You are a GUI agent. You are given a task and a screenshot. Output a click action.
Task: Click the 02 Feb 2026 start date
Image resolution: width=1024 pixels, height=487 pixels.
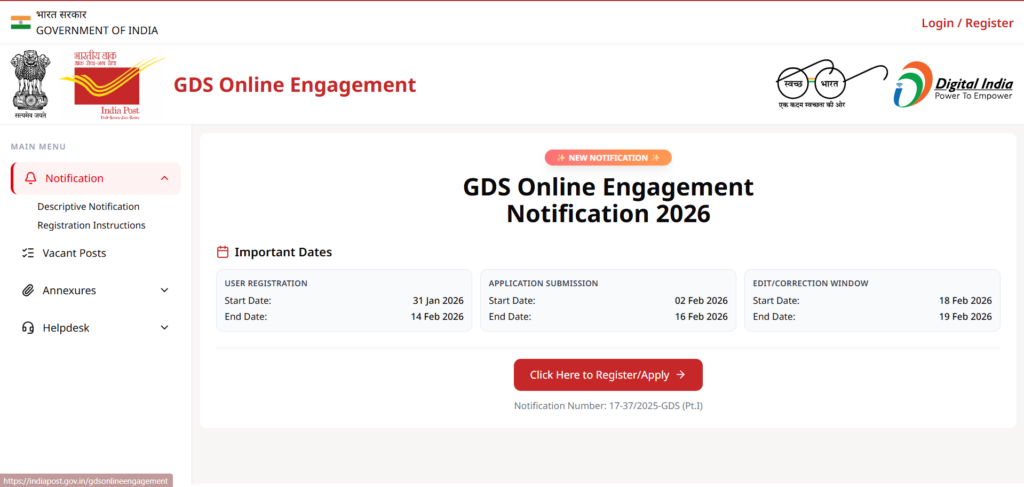click(x=701, y=301)
